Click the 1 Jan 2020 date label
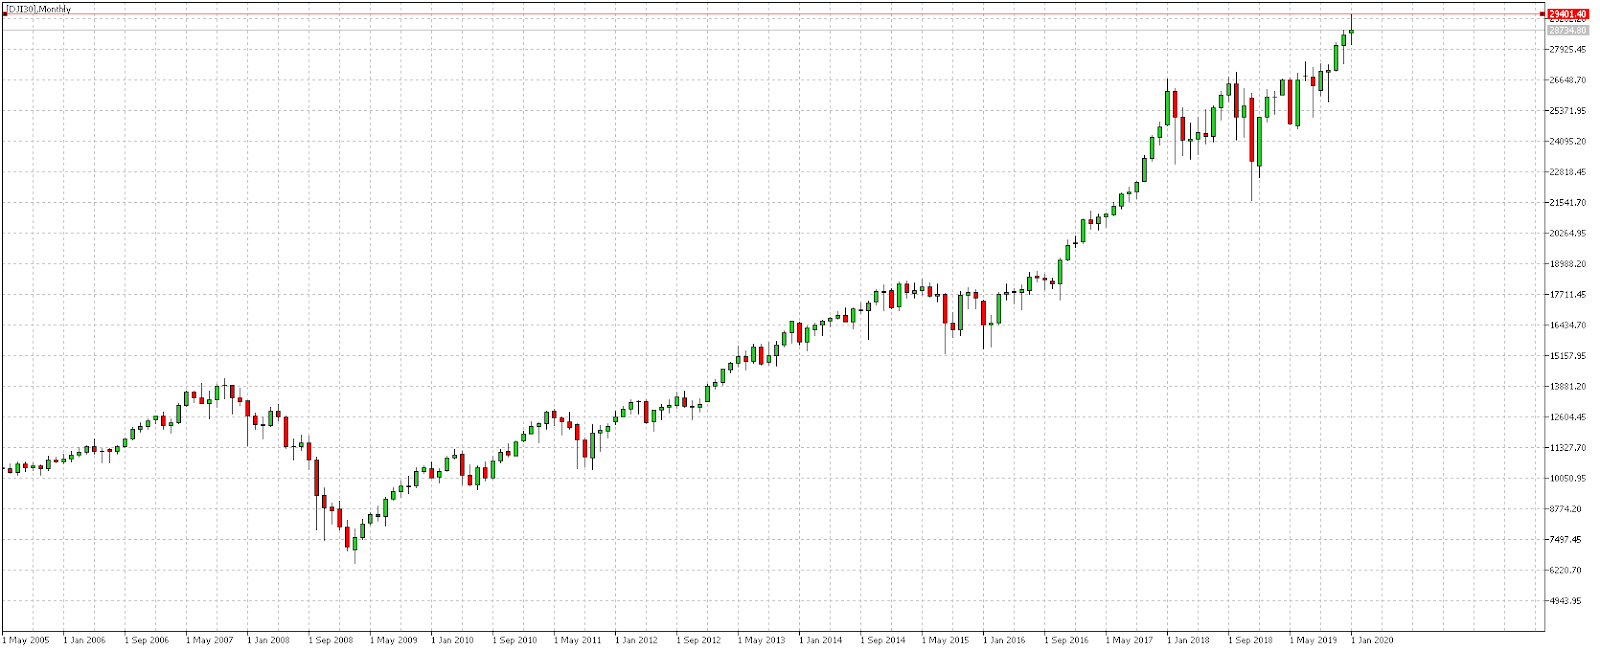The height and width of the screenshot is (651, 1600). click(1372, 640)
